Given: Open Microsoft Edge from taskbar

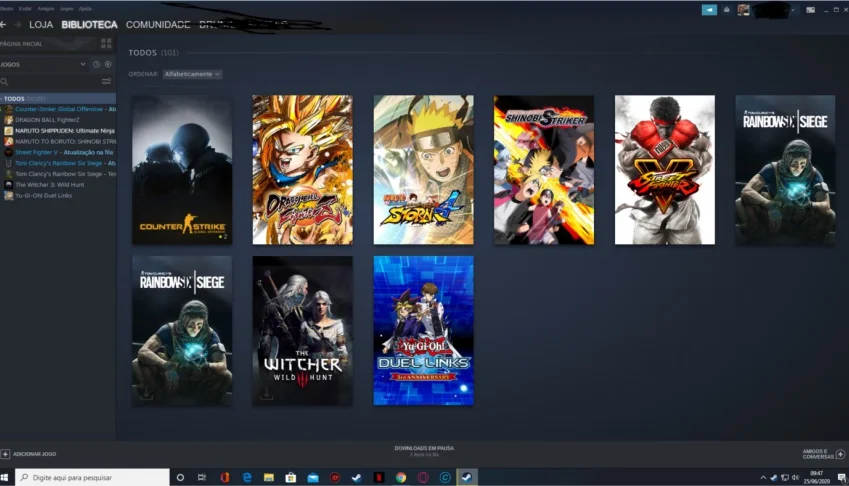Looking at the screenshot, I should click(247, 477).
